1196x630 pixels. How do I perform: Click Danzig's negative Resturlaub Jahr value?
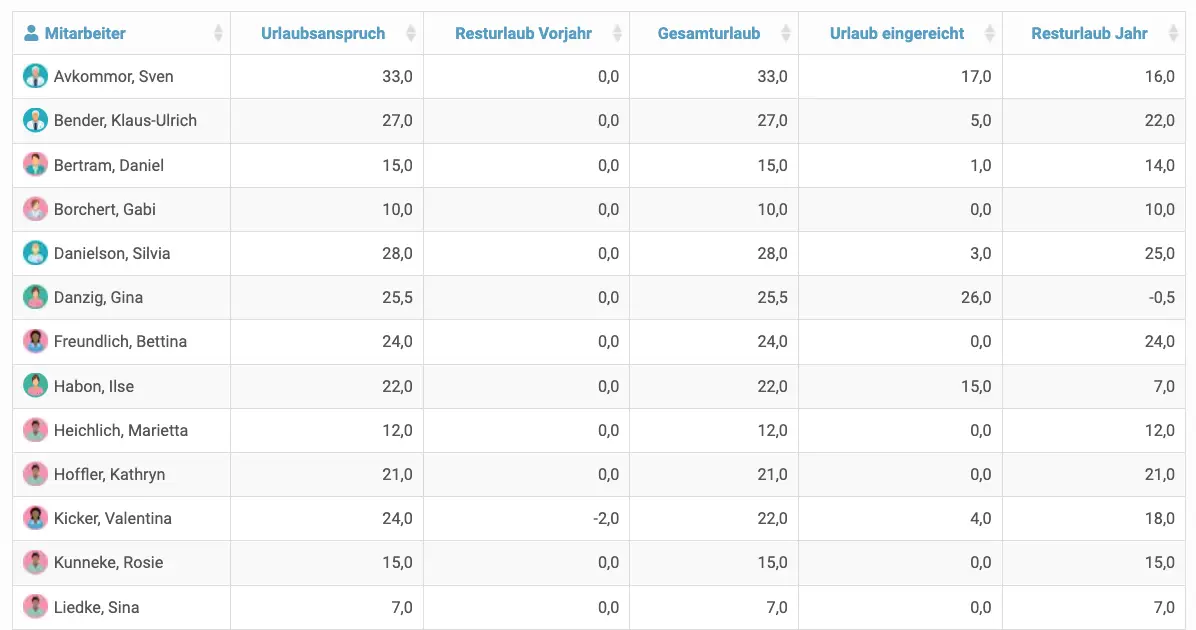(x=1161, y=297)
